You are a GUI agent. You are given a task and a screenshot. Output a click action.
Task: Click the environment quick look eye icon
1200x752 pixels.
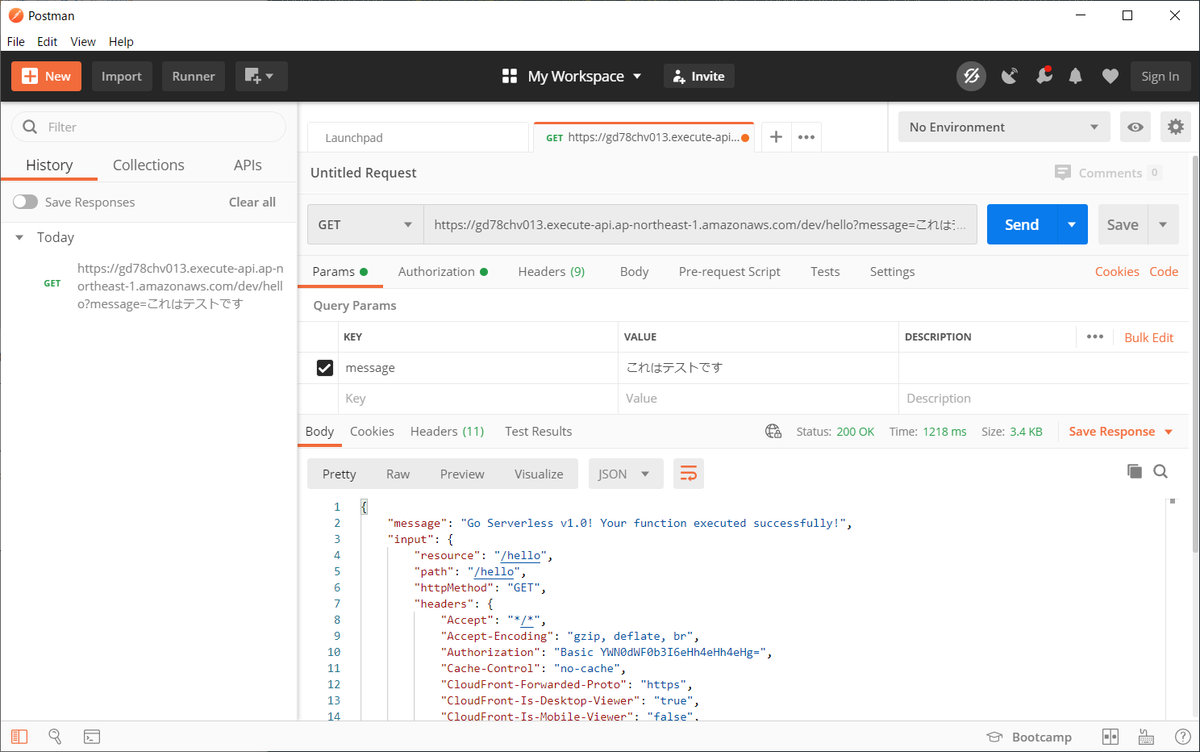tap(1135, 127)
